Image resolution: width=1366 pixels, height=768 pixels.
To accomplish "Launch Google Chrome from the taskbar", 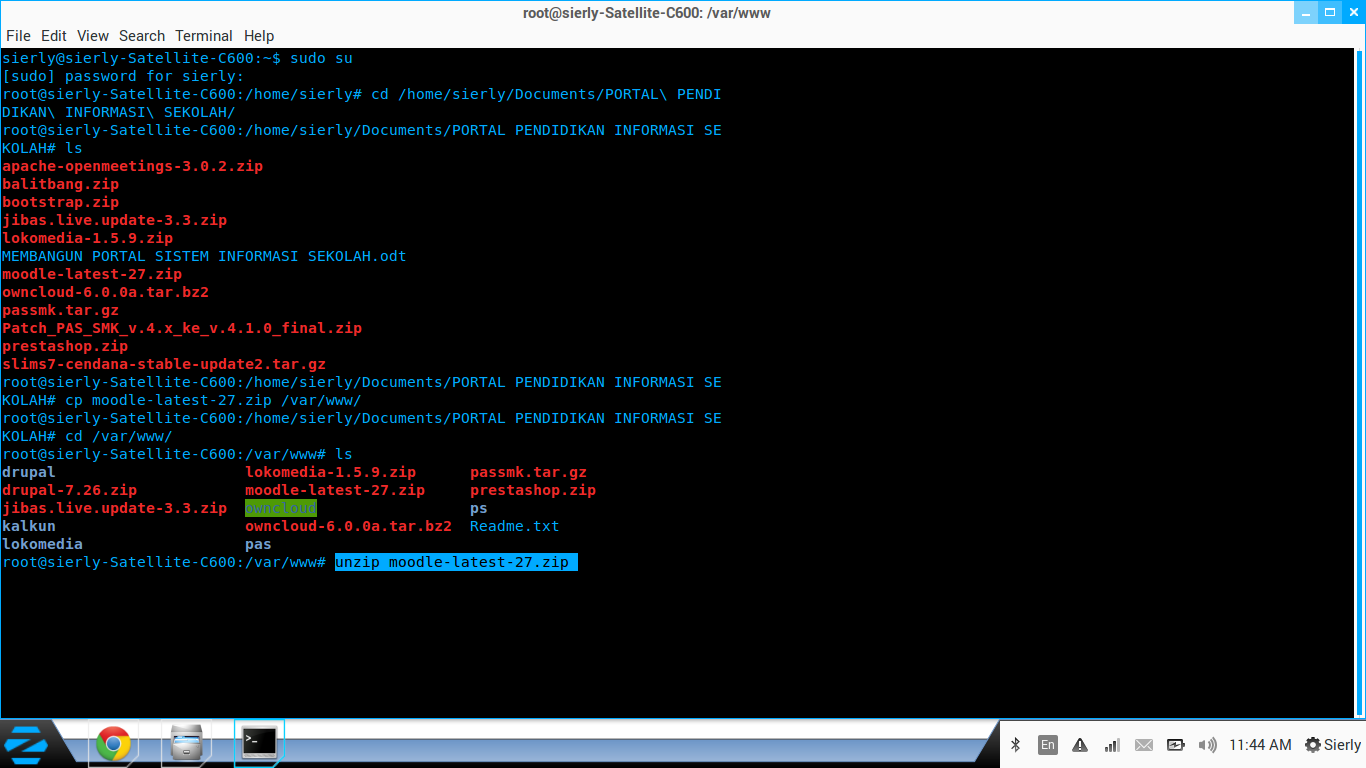I will point(114,744).
